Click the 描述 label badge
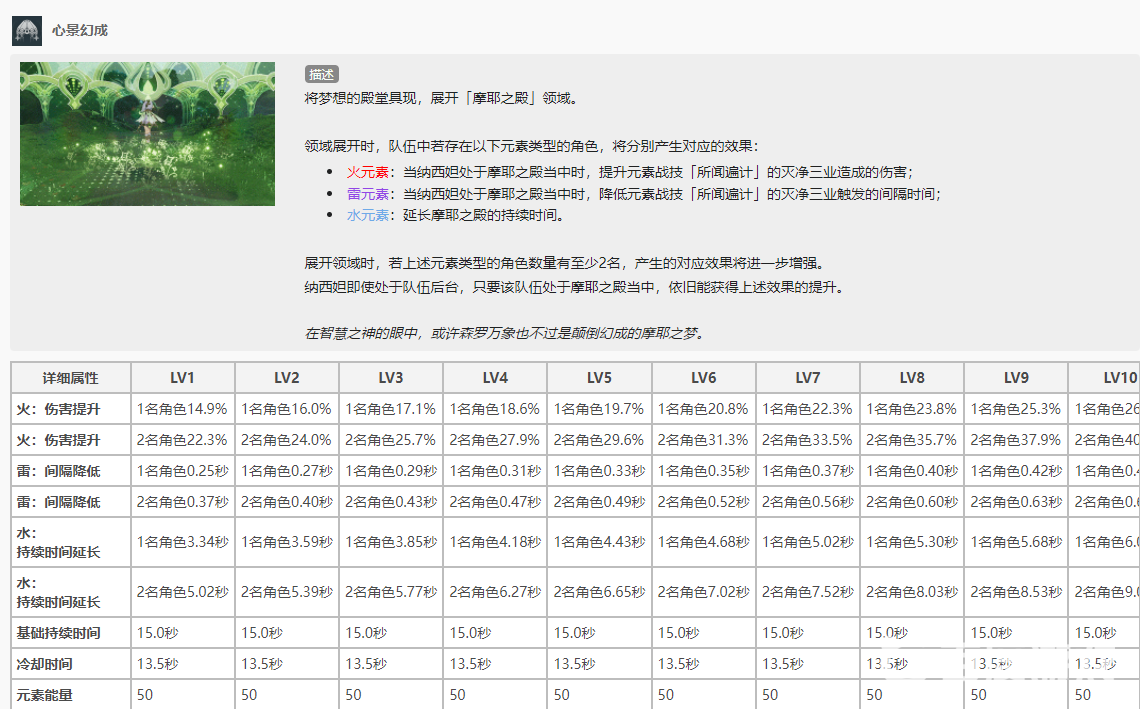 (321, 74)
